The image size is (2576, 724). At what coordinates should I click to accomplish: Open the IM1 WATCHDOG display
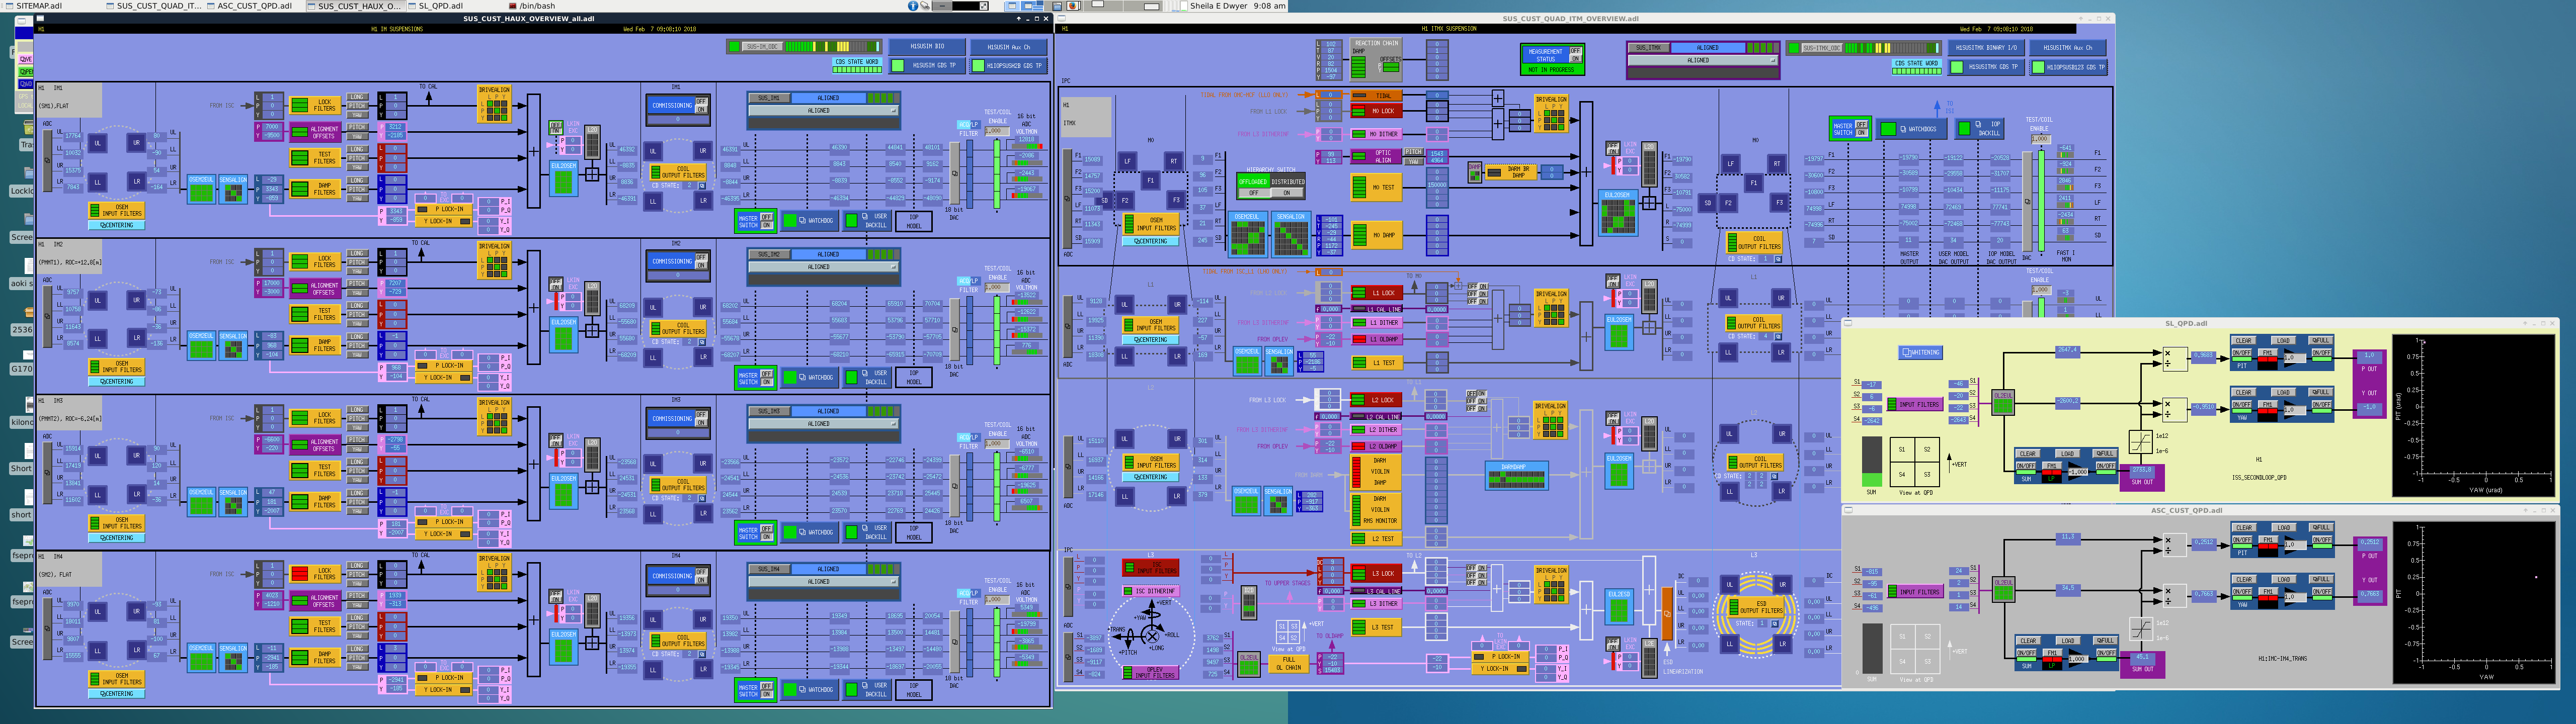[810, 221]
